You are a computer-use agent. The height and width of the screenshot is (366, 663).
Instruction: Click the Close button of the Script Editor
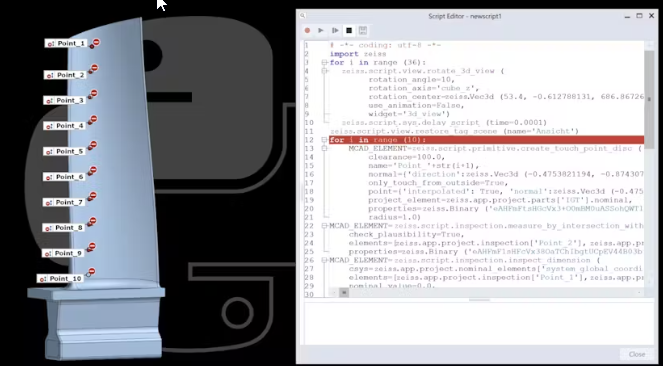click(x=637, y=354)
